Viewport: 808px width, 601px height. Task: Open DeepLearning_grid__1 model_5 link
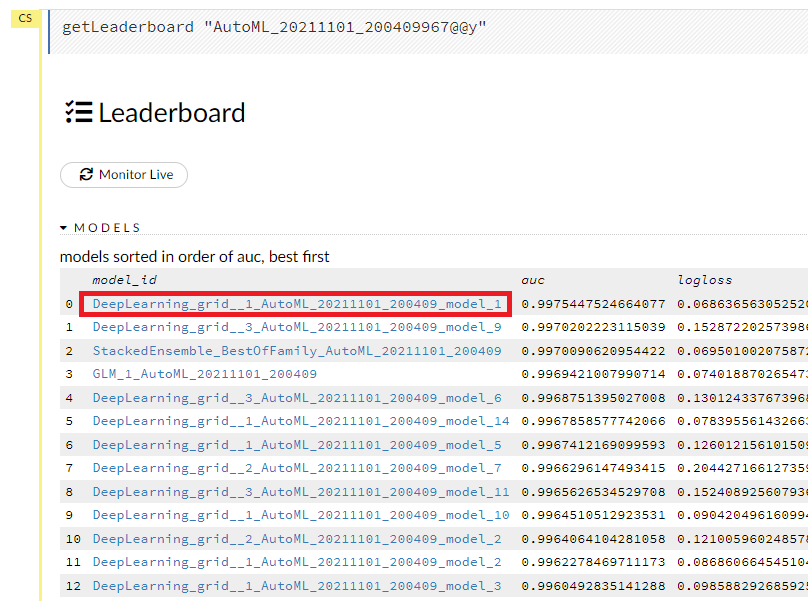coord(297,445)
